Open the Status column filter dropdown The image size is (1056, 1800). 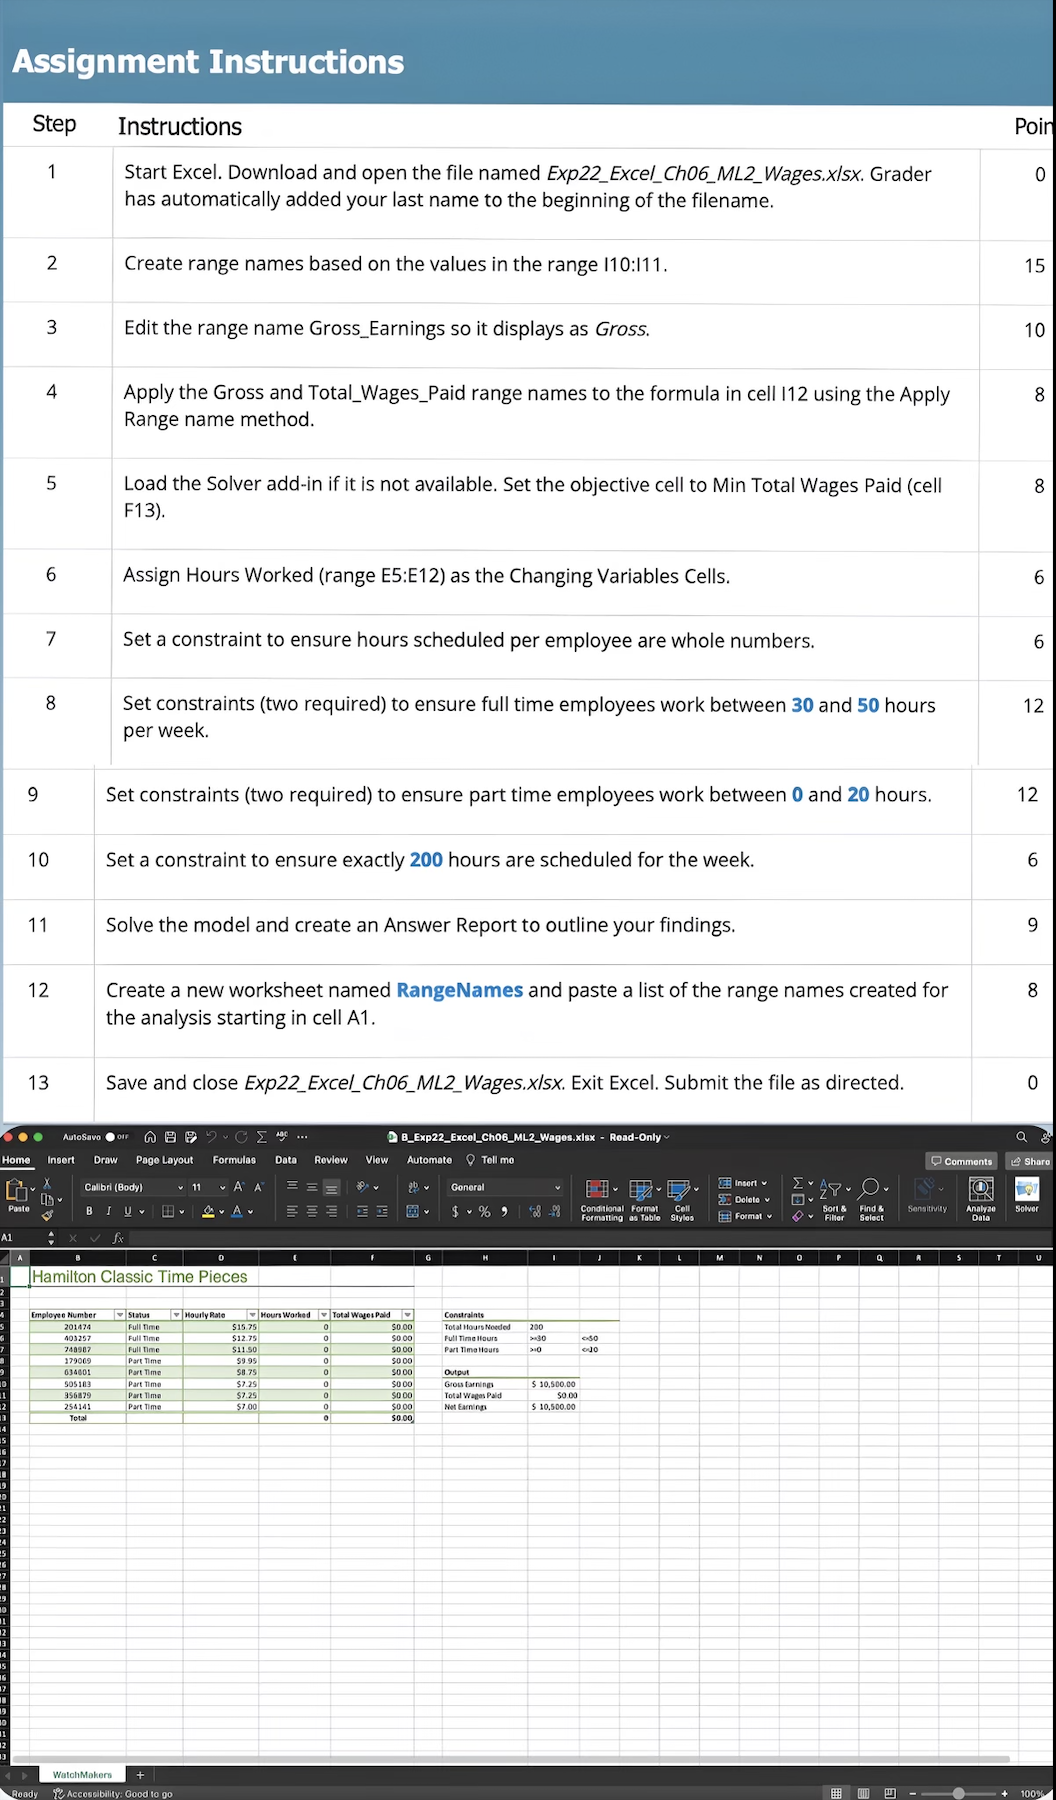(x=176, y=1315)
